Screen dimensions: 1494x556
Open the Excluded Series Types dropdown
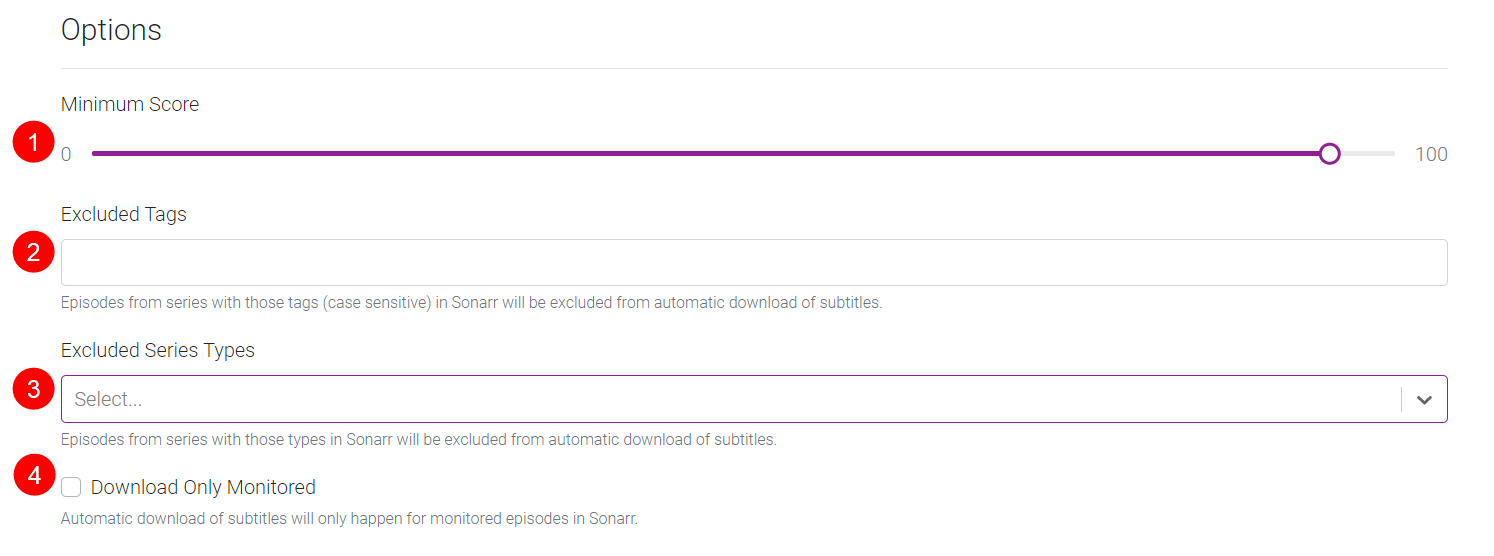coord(730,400)
